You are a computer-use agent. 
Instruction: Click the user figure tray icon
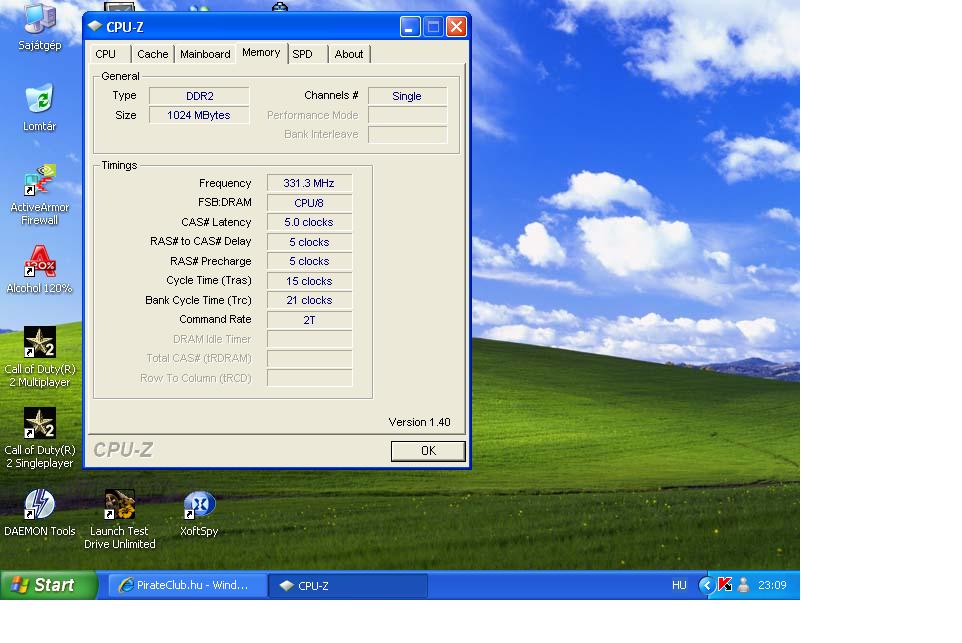tap(743, 585)
